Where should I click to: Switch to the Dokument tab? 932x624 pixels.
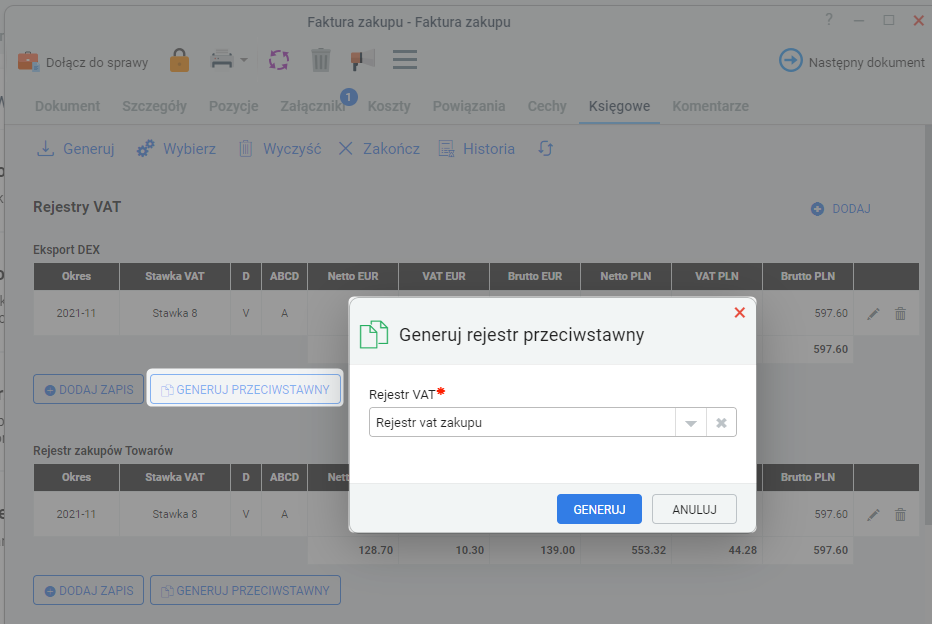[67, 106]
